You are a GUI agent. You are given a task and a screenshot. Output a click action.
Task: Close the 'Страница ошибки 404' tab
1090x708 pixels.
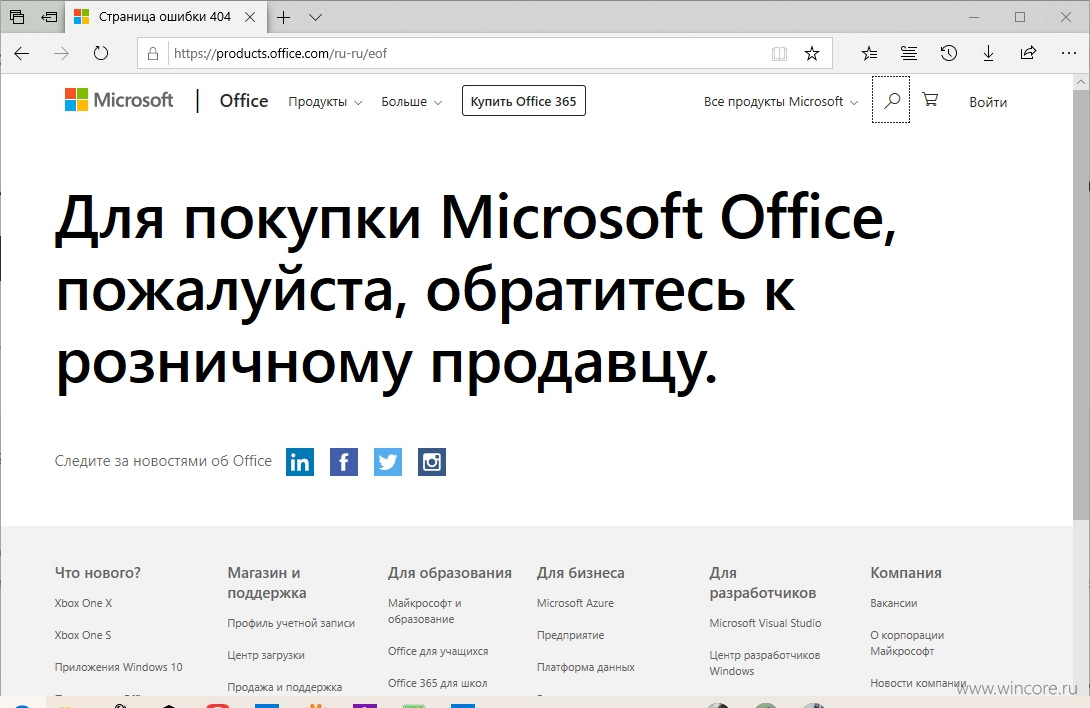[250, 17]
